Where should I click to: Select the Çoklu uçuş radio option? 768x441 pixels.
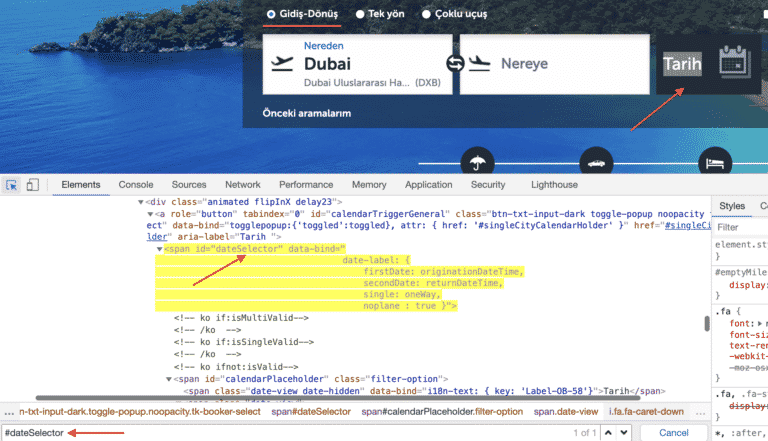[427, 15]
